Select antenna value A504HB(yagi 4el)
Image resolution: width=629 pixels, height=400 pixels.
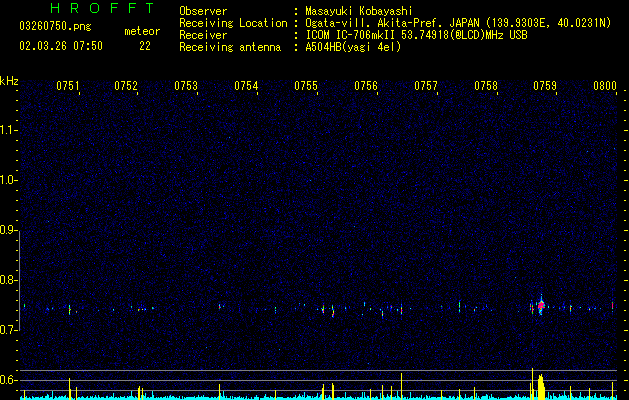coord(353,47)
